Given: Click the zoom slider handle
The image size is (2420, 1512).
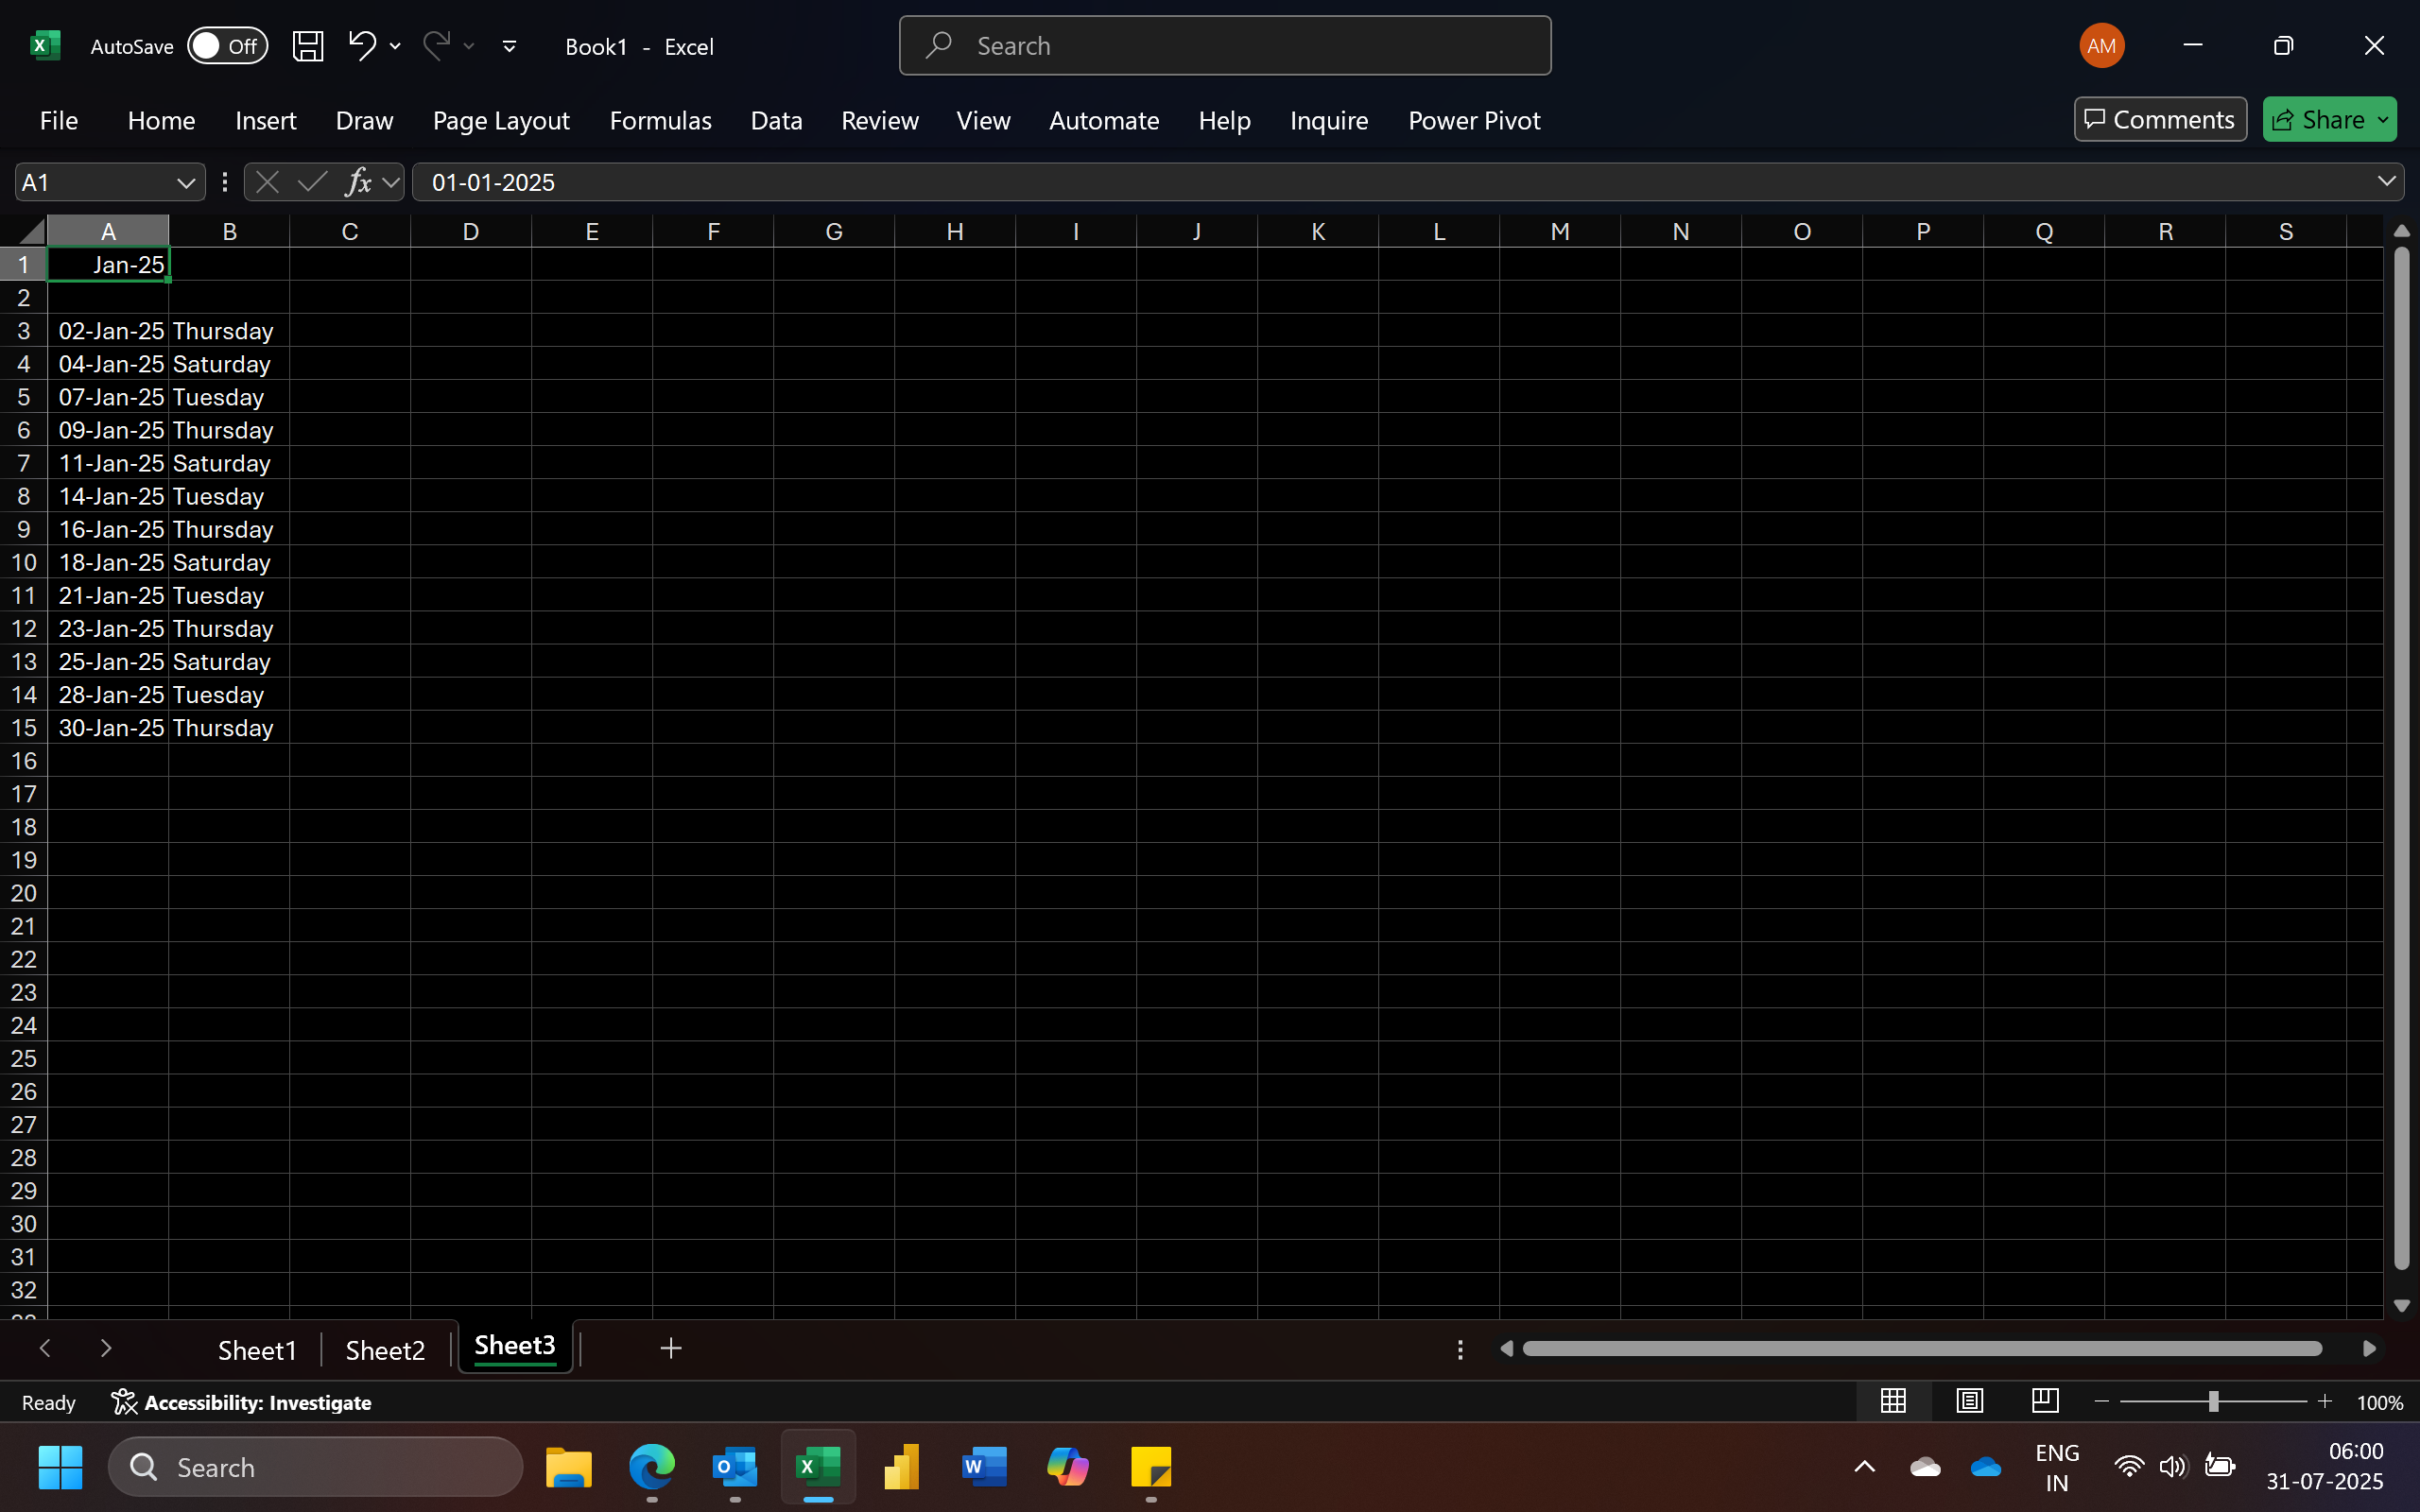Looking at the screenshot, I should pos(2213,1402).
